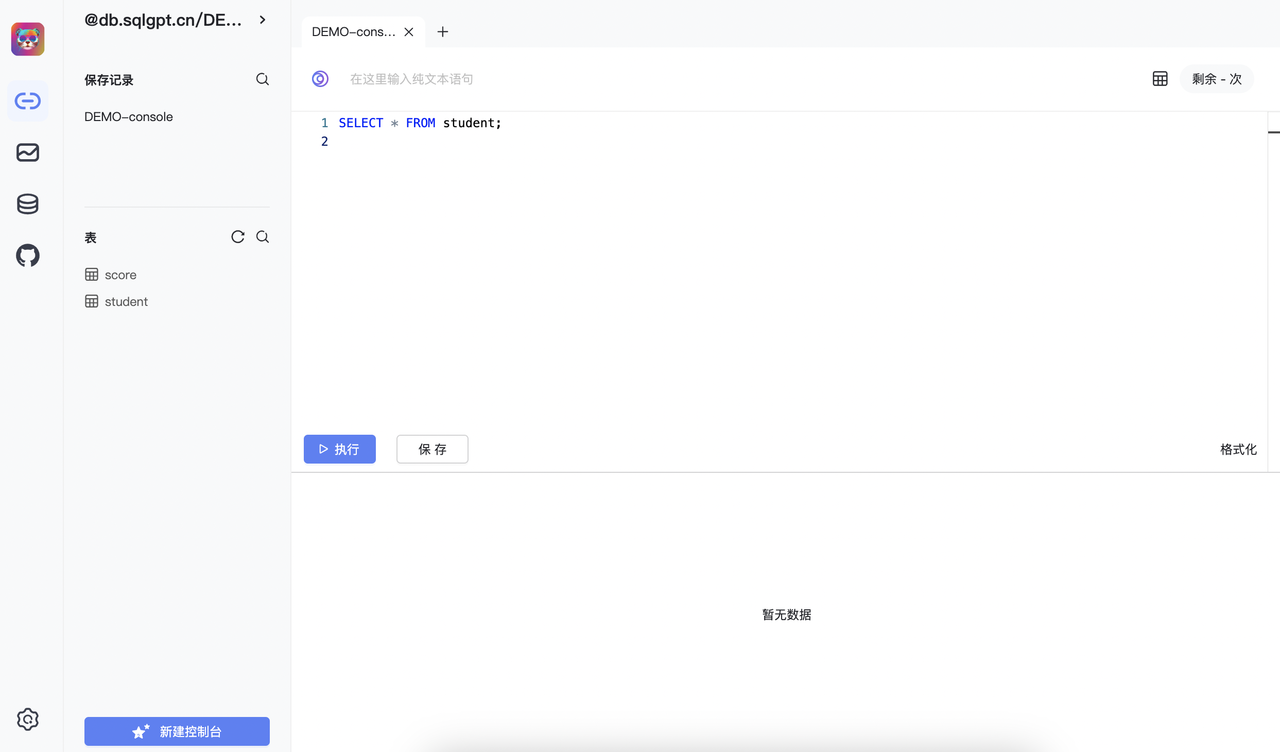The image size is (1280, 752).
Task: Click the 剩余 - 次 remaining badge
Action: click(x=1217, y=79)
